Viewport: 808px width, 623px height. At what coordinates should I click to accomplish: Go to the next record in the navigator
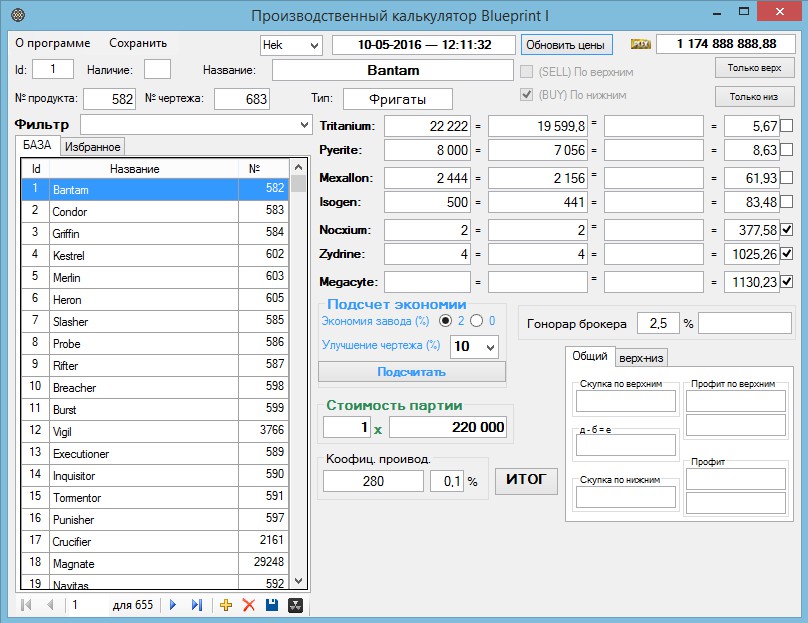pyautogui.click(x=173, y=605)
